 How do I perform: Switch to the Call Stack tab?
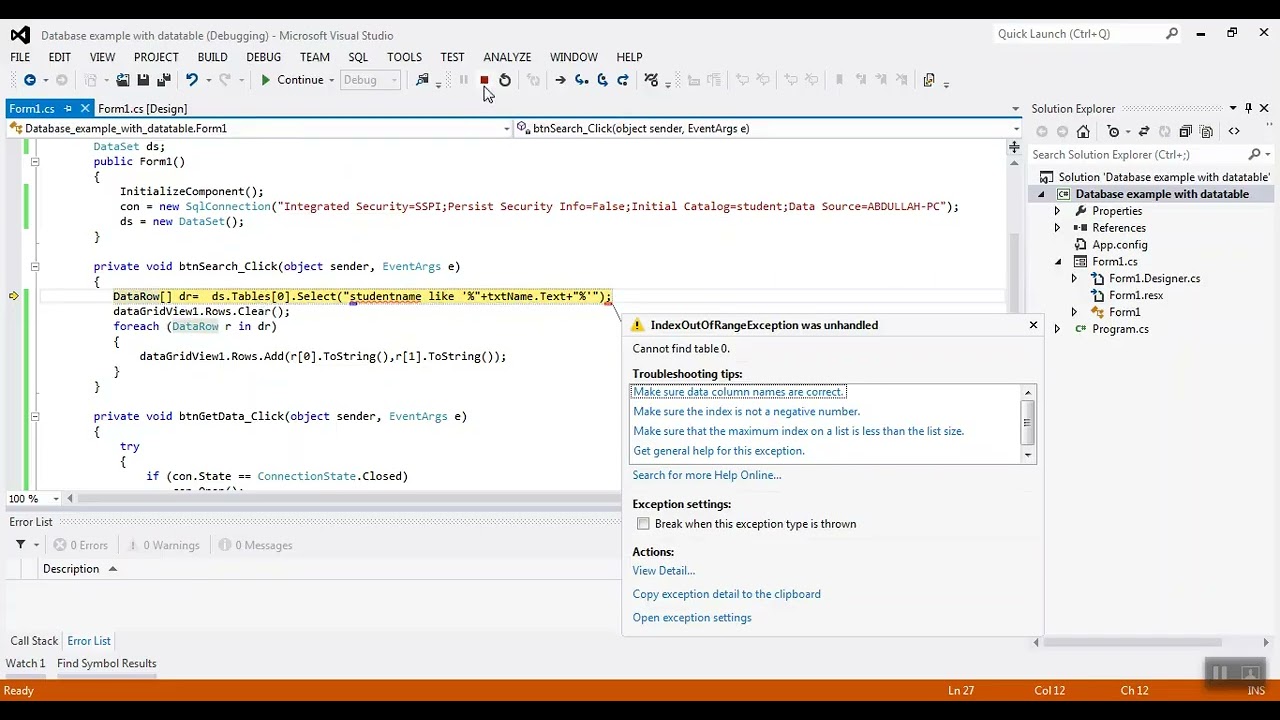point(34,641)
